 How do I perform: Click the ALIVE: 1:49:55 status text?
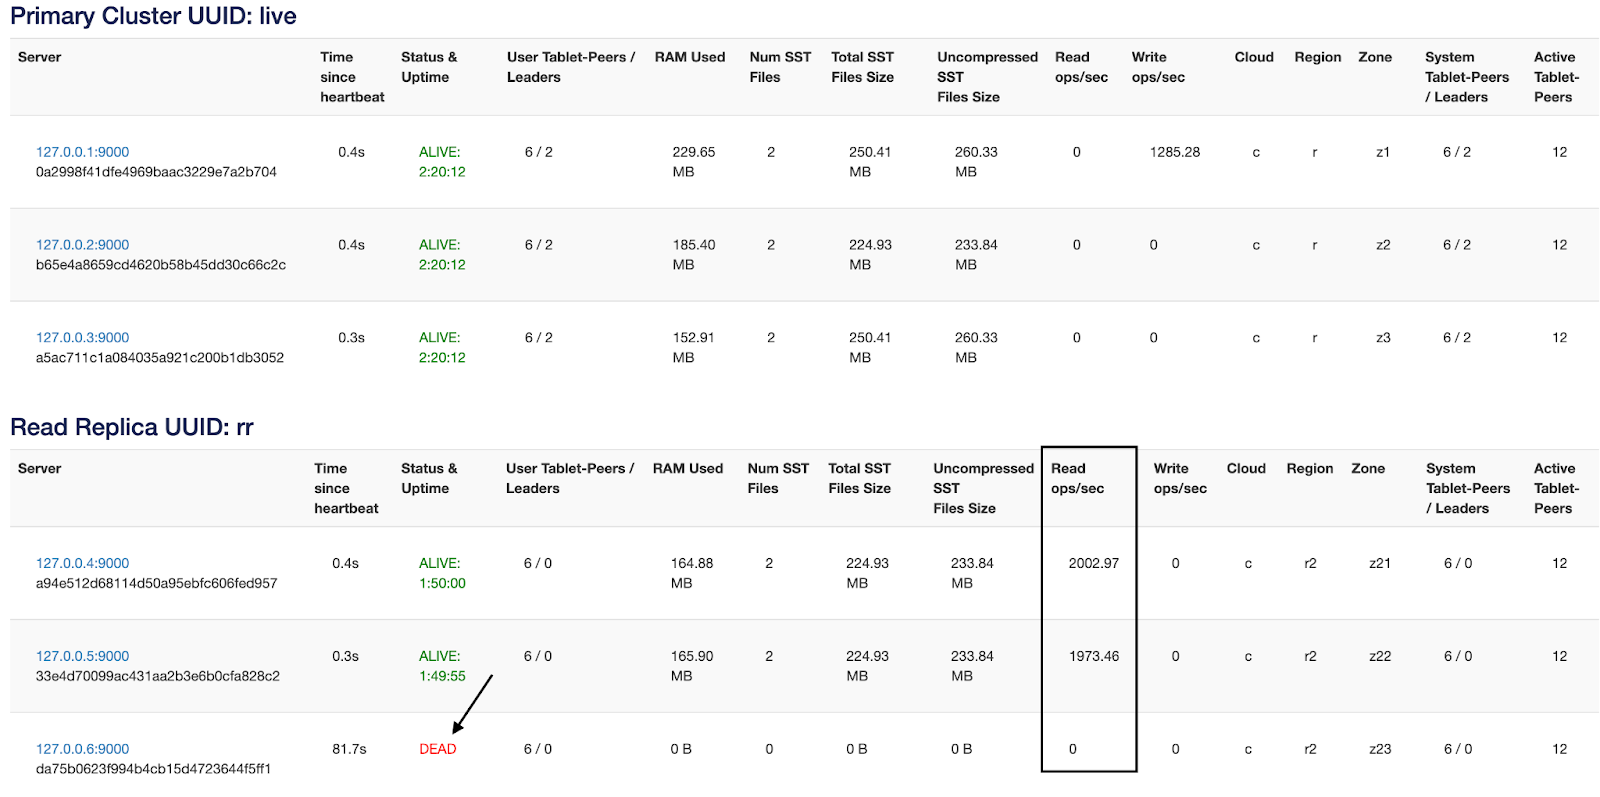441,666
